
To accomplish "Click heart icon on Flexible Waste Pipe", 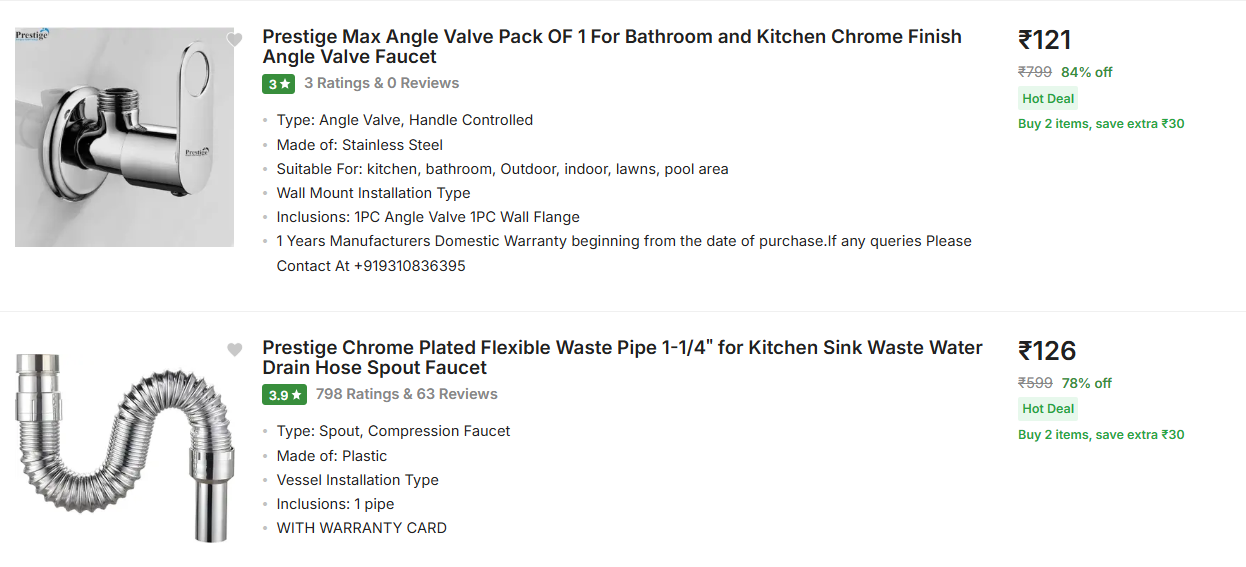I will click(x=234, y=350).
